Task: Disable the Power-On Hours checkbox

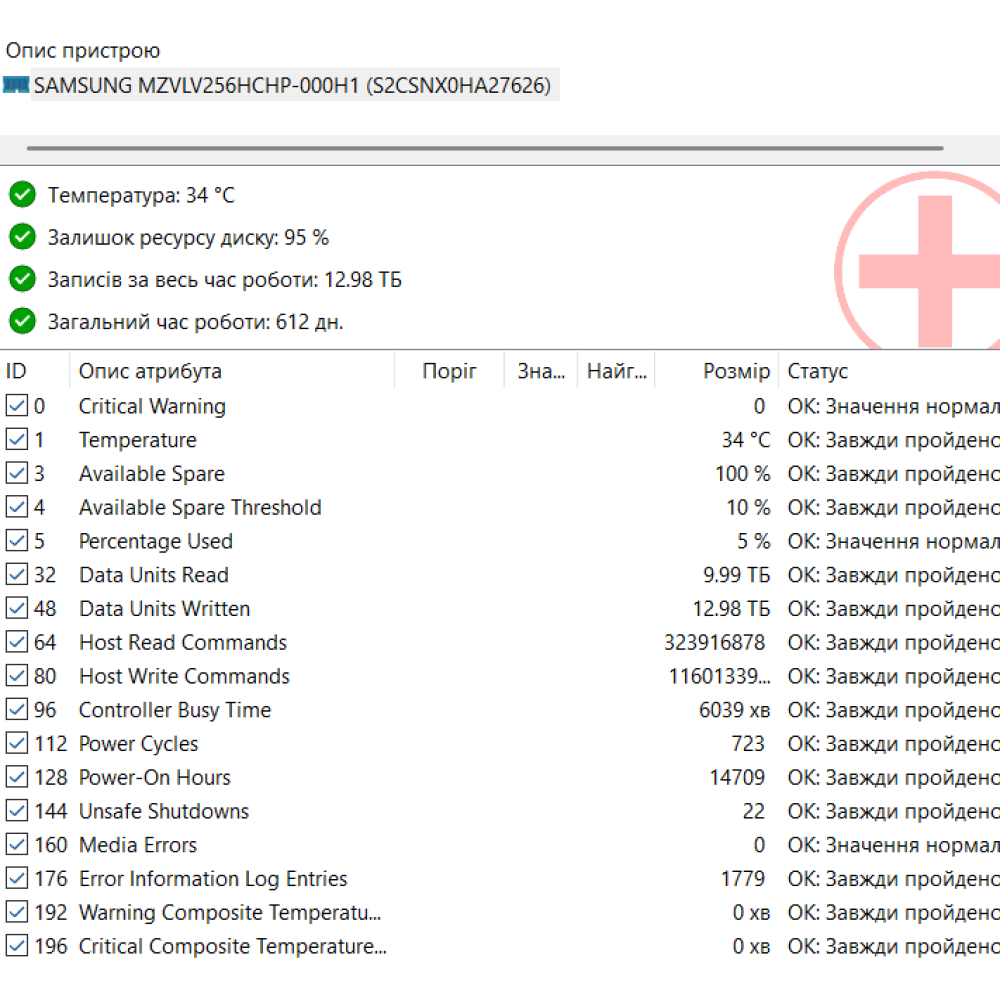Action: tap(17, 777)
